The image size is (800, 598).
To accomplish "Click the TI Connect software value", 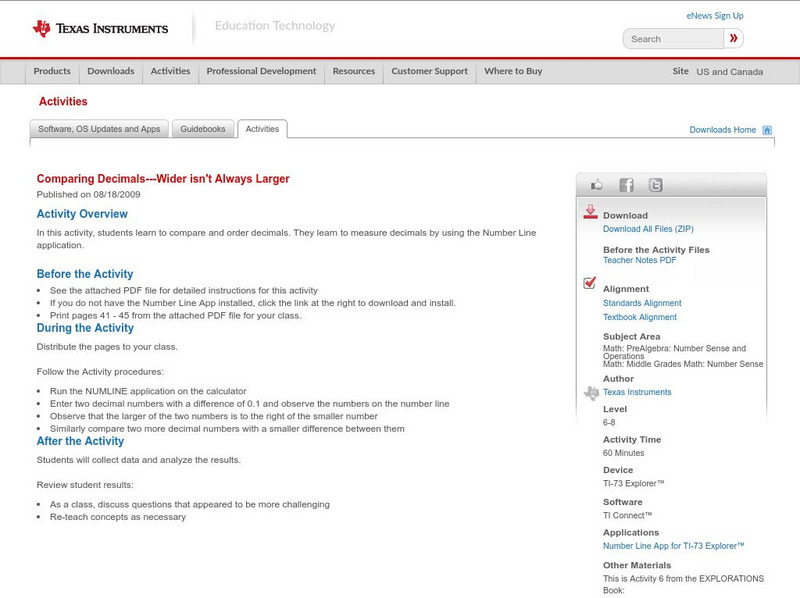I will pos(628,515).
